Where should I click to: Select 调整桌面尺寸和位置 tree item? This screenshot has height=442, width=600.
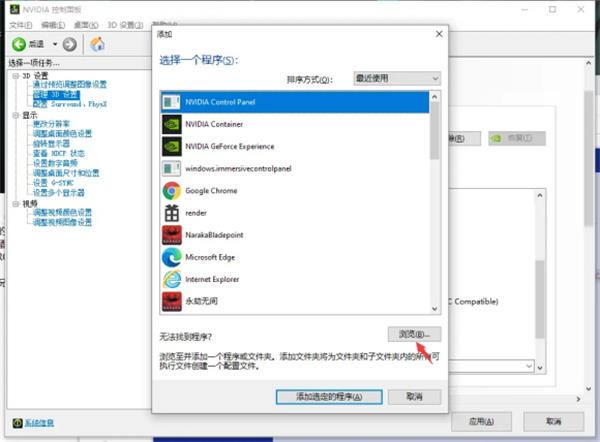66,173
